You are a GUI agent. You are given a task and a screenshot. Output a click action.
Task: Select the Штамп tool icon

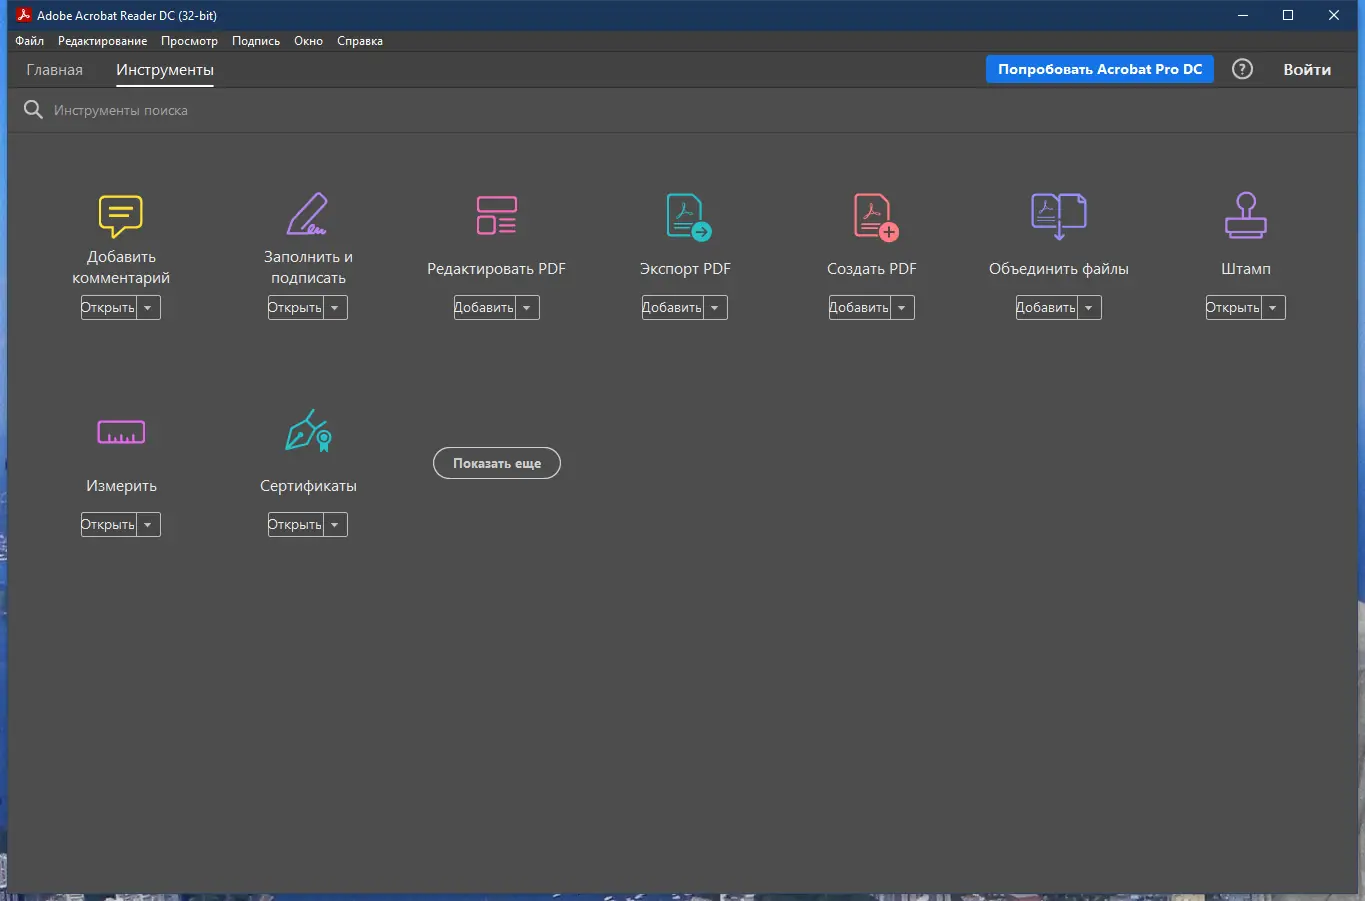tap(1244, 215)
